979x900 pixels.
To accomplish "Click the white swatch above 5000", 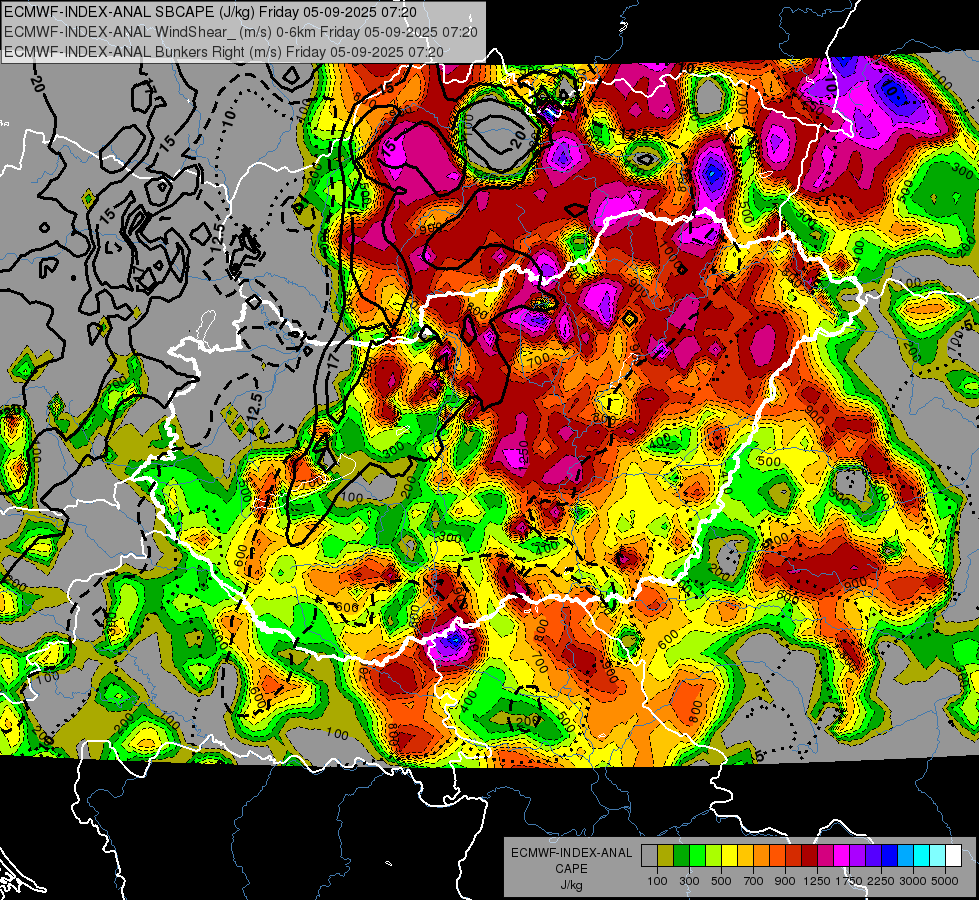I will (x=954, y=855).
